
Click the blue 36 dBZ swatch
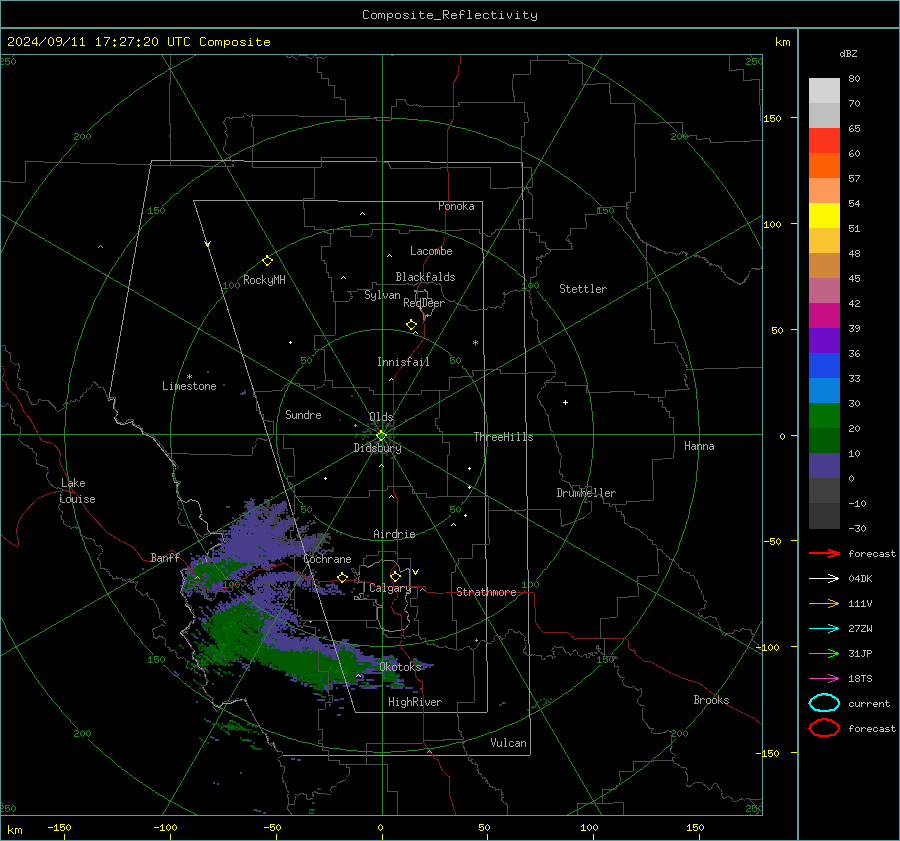824,365
